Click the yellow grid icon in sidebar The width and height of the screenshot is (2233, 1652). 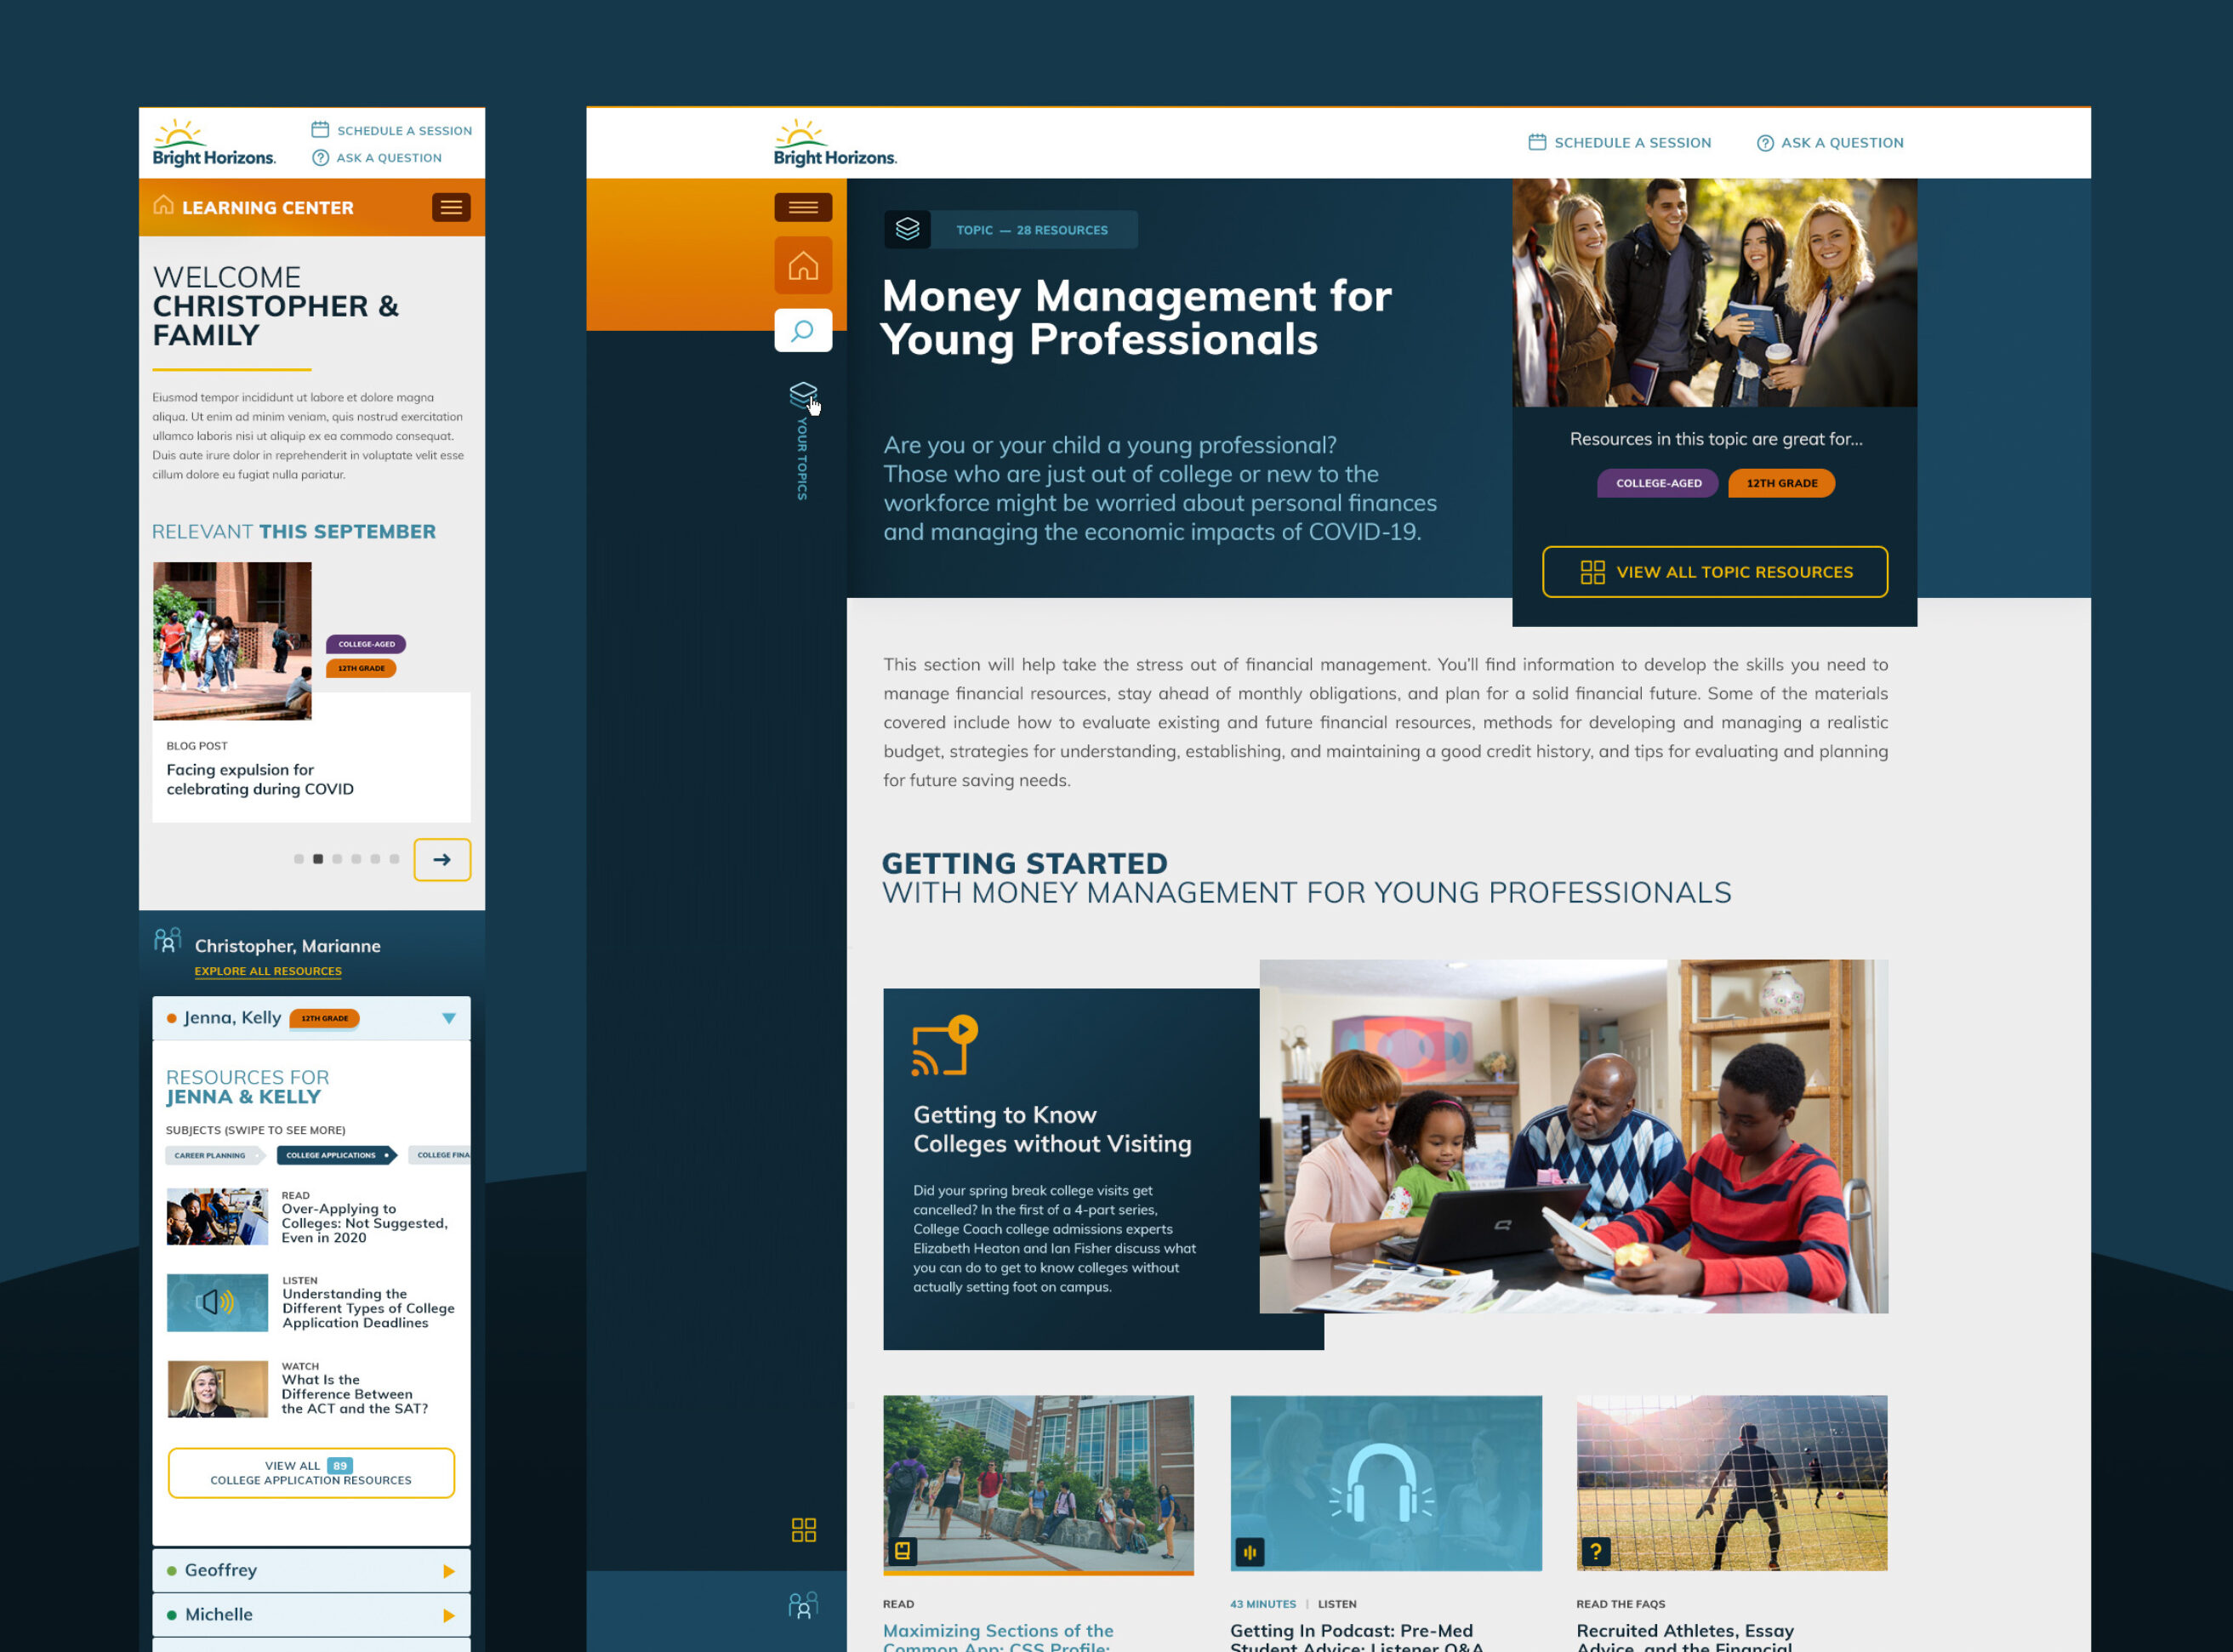804,1529
